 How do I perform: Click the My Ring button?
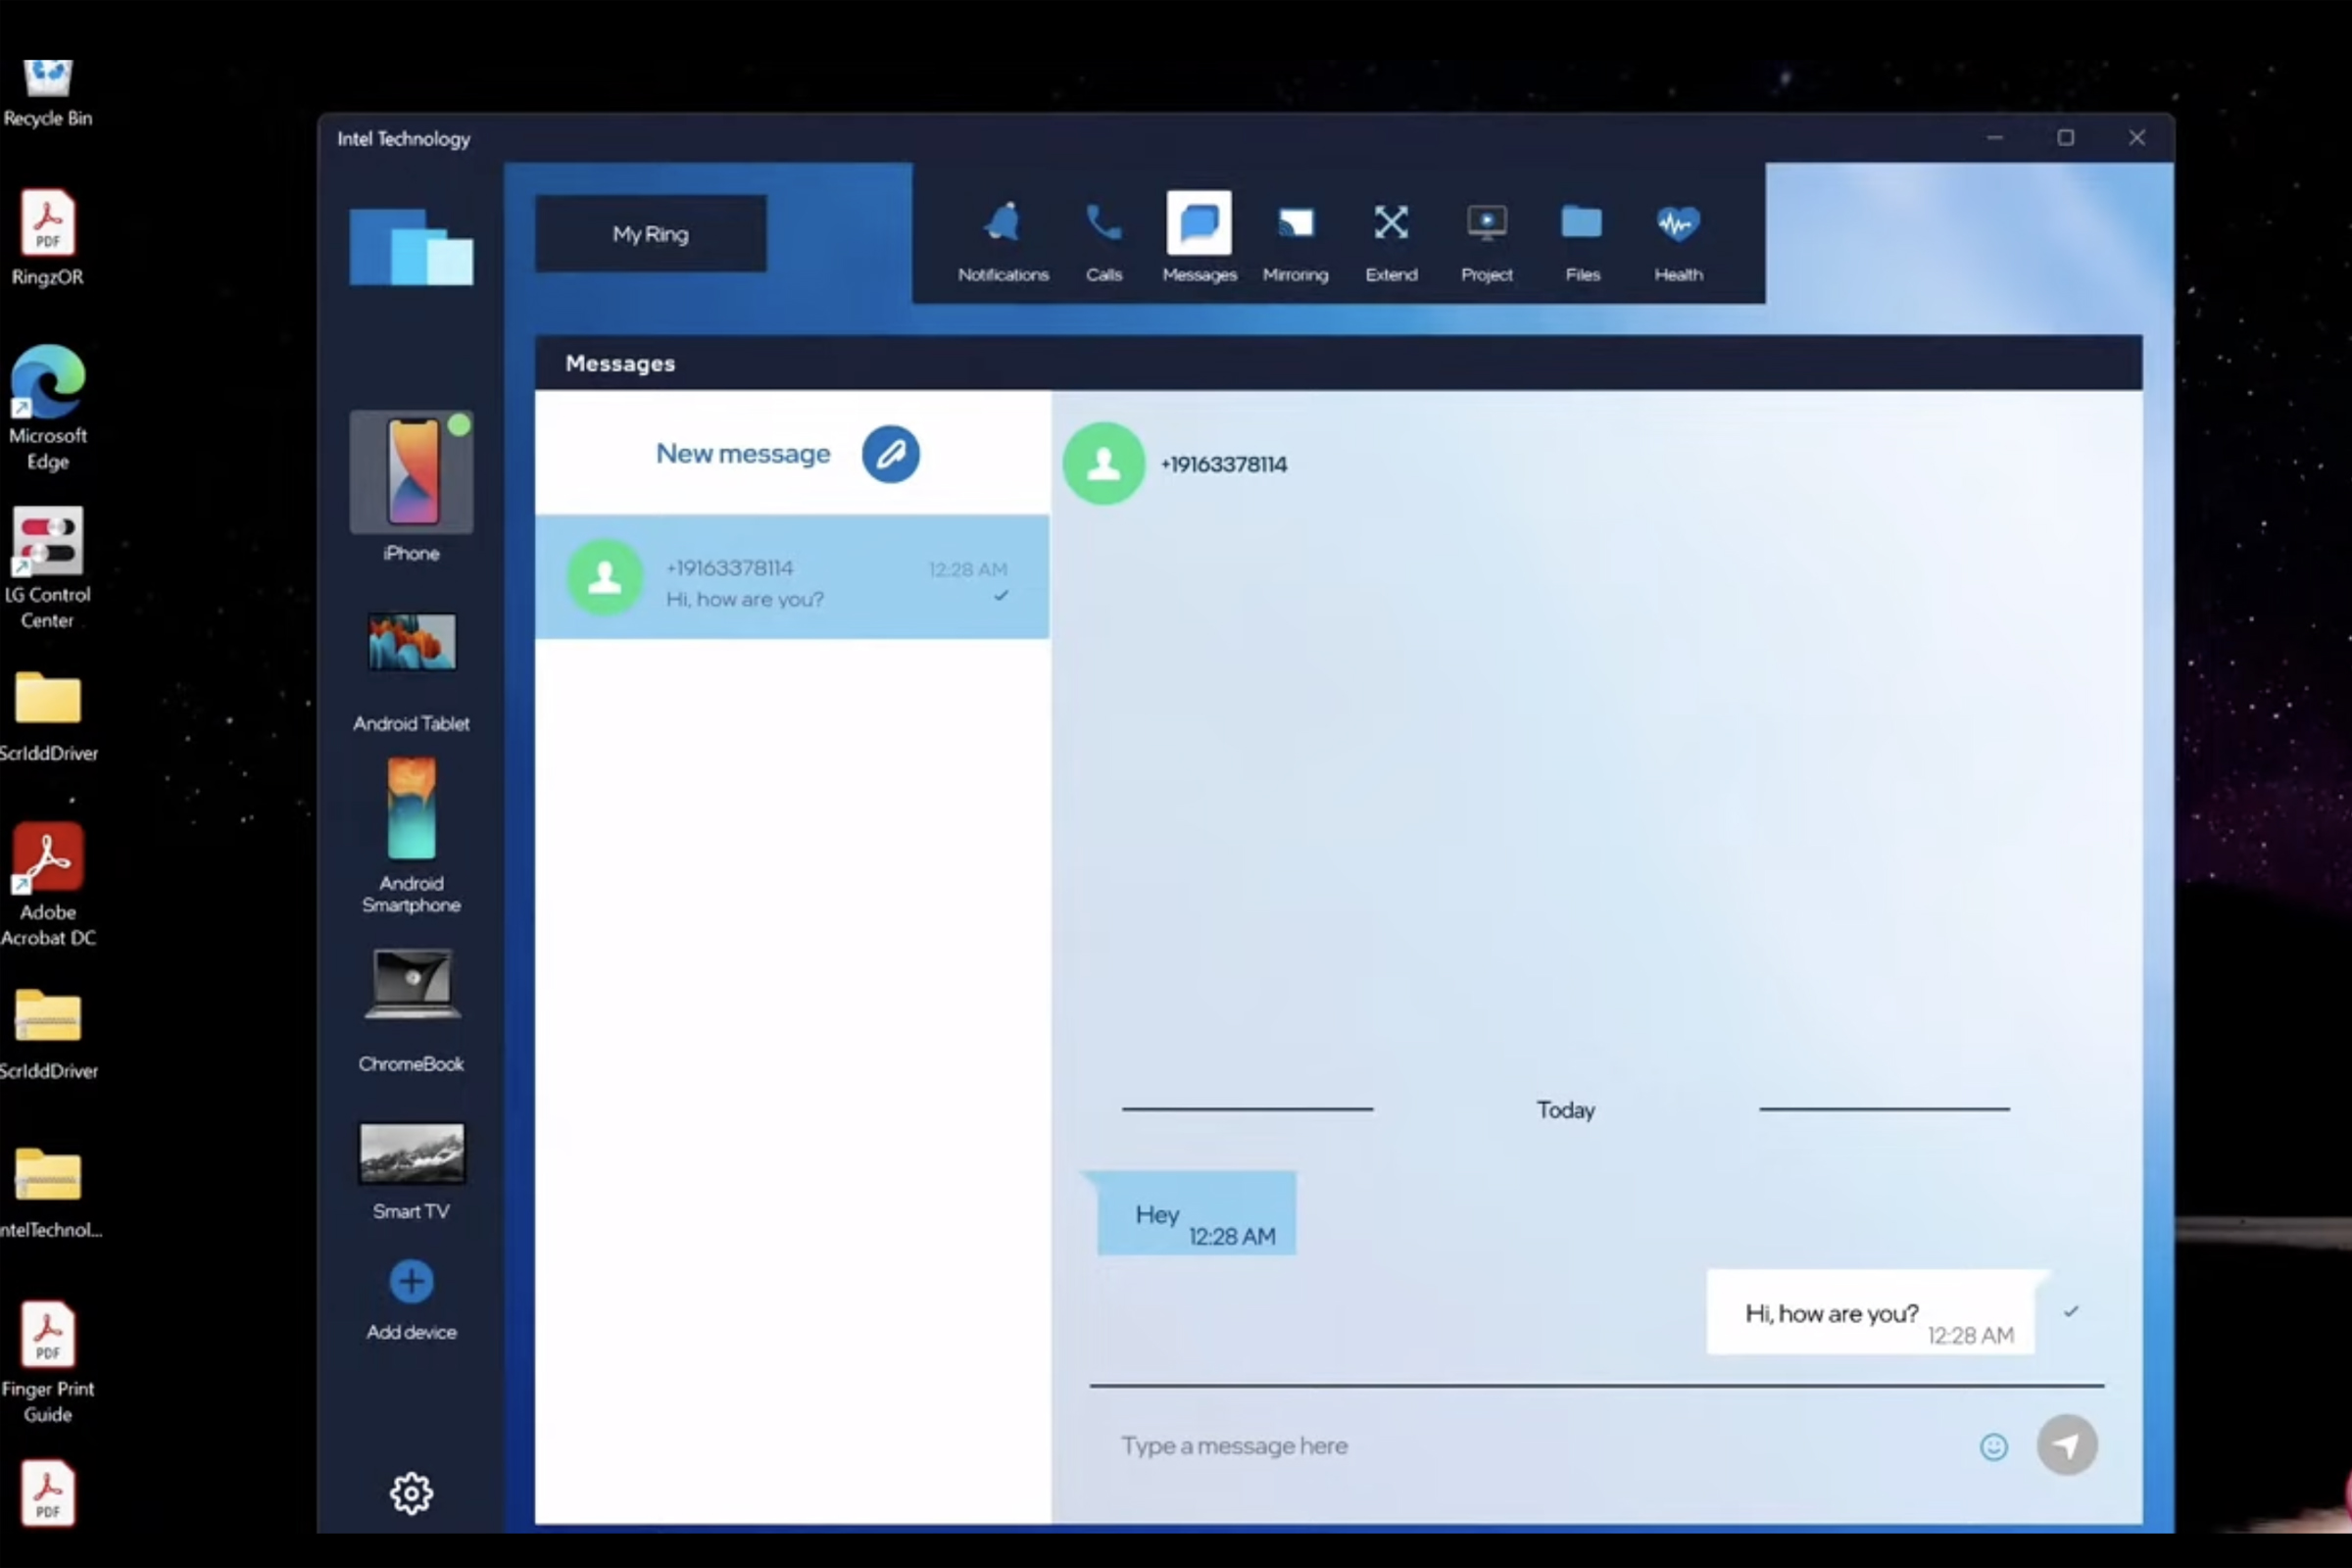(x=651, y=233)
